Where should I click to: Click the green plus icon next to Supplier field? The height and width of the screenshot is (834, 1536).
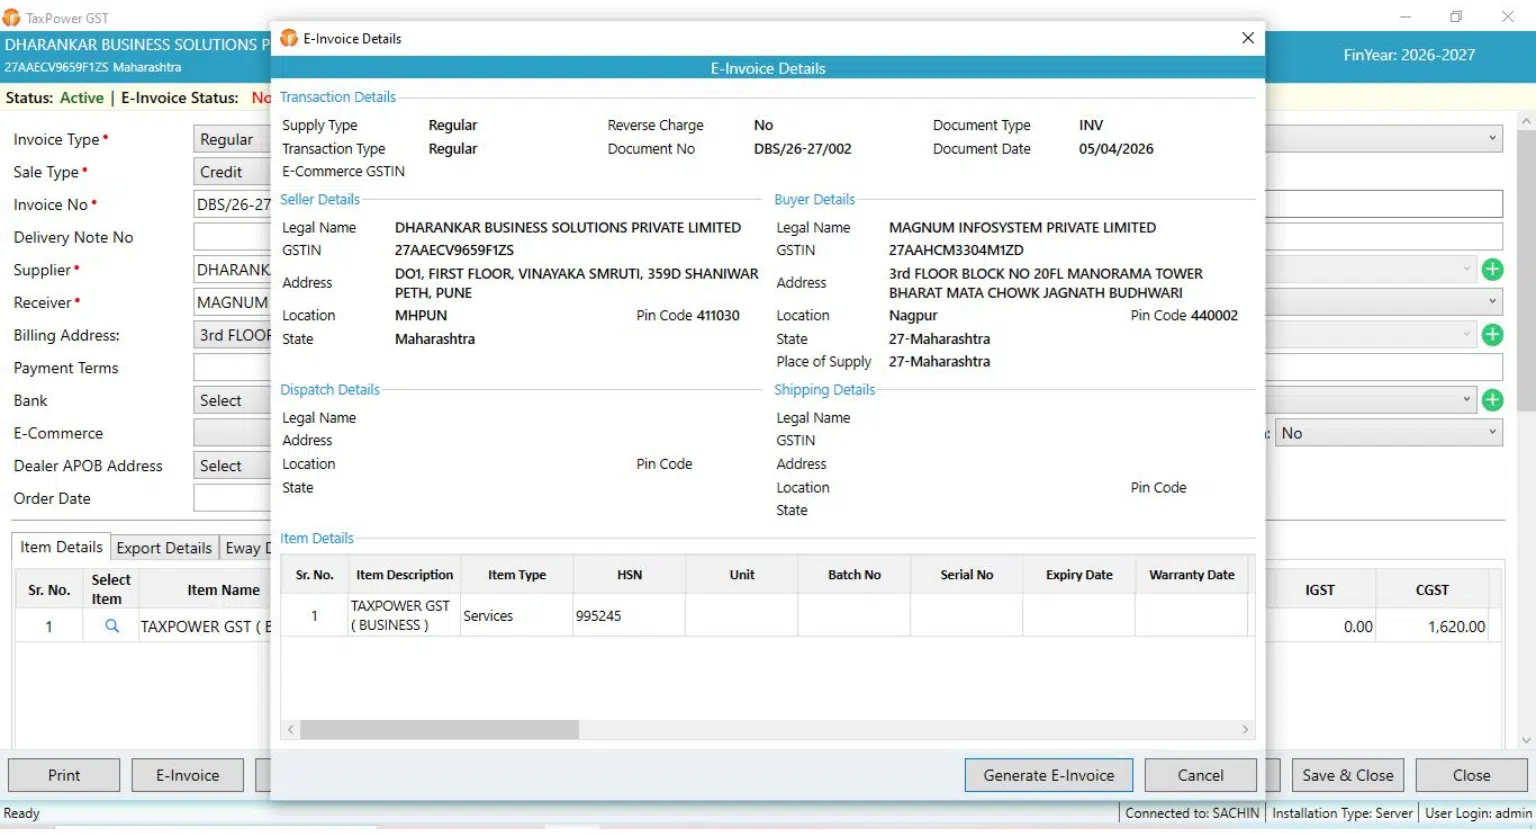tap(1492, 269)
